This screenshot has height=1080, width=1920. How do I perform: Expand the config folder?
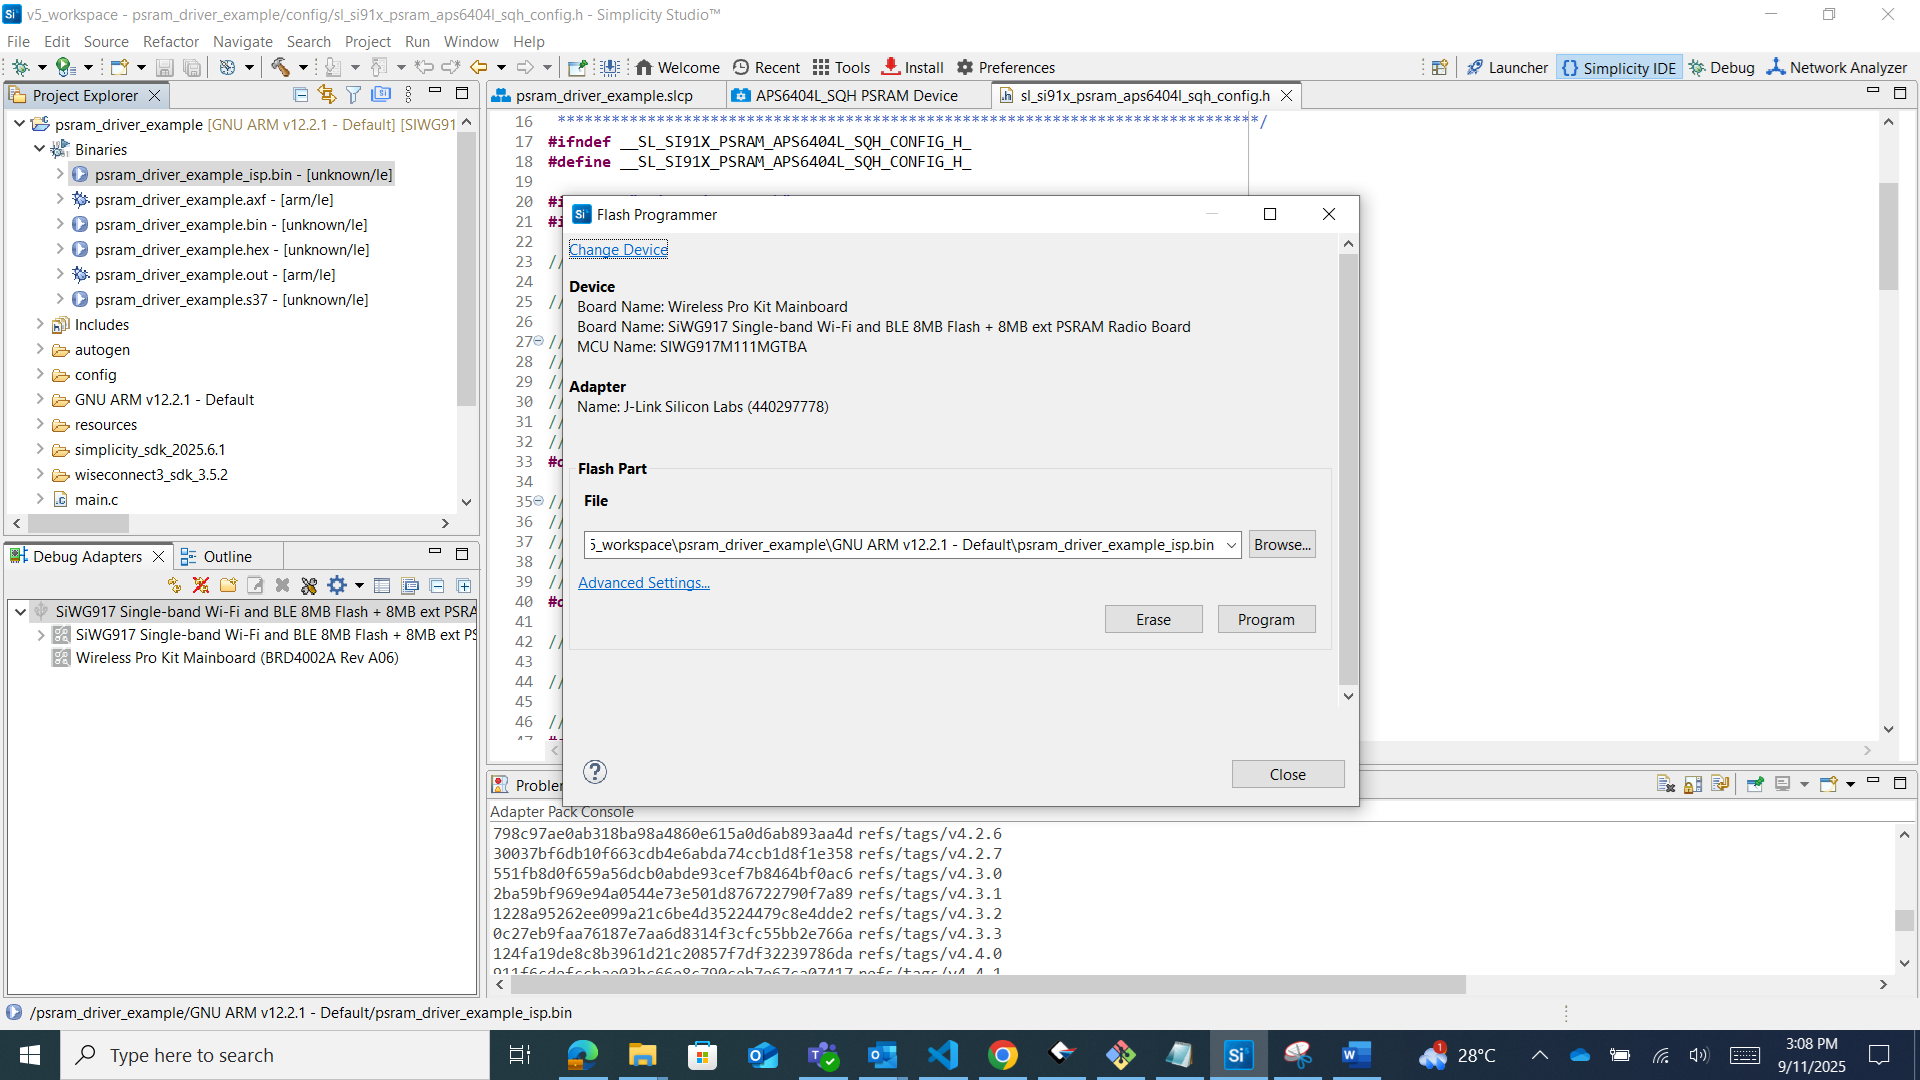40,374
